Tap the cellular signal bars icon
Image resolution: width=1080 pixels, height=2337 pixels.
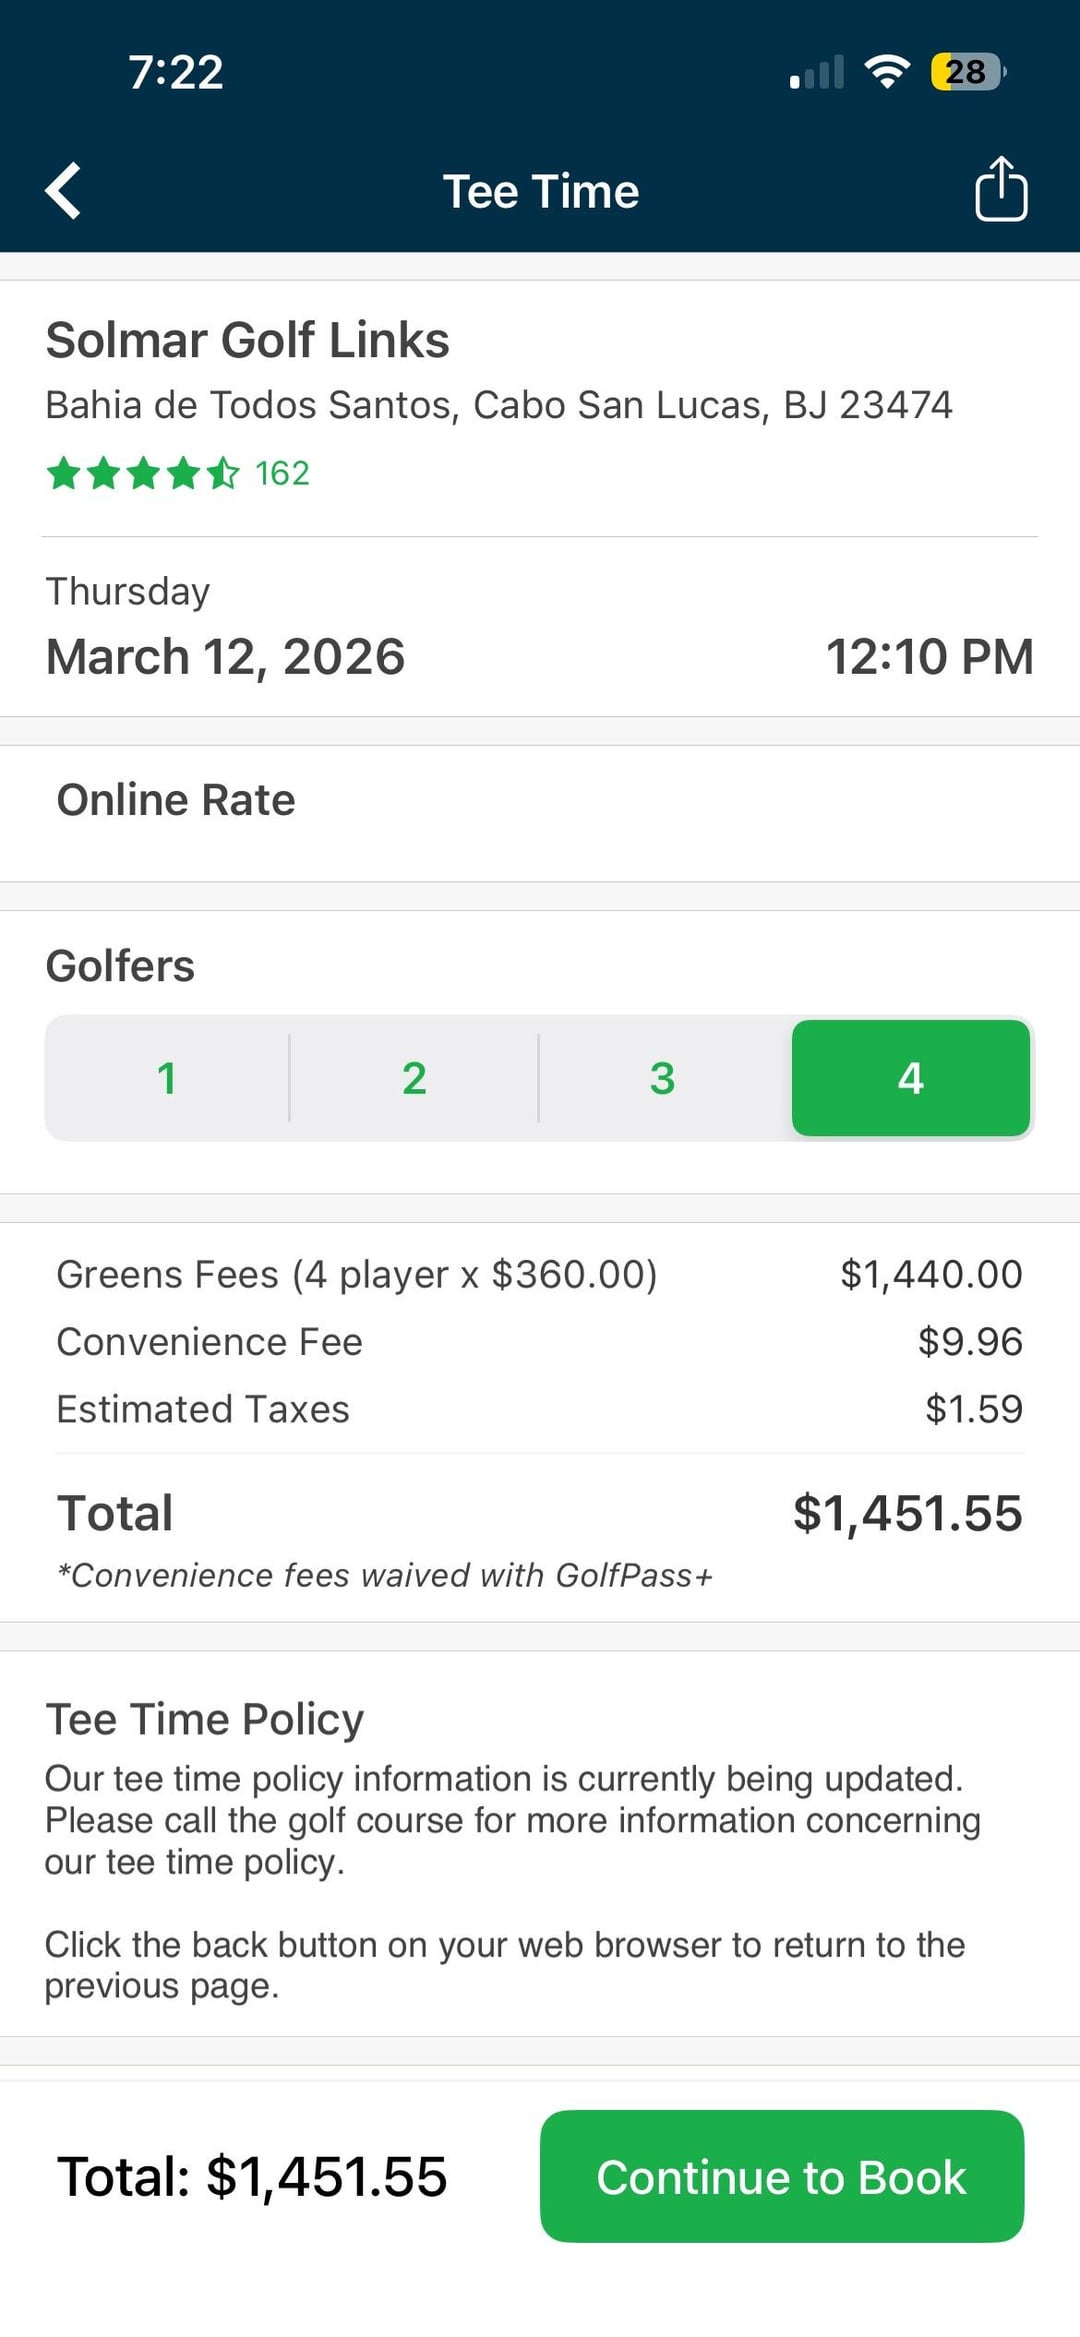click(x=817, y=73)
